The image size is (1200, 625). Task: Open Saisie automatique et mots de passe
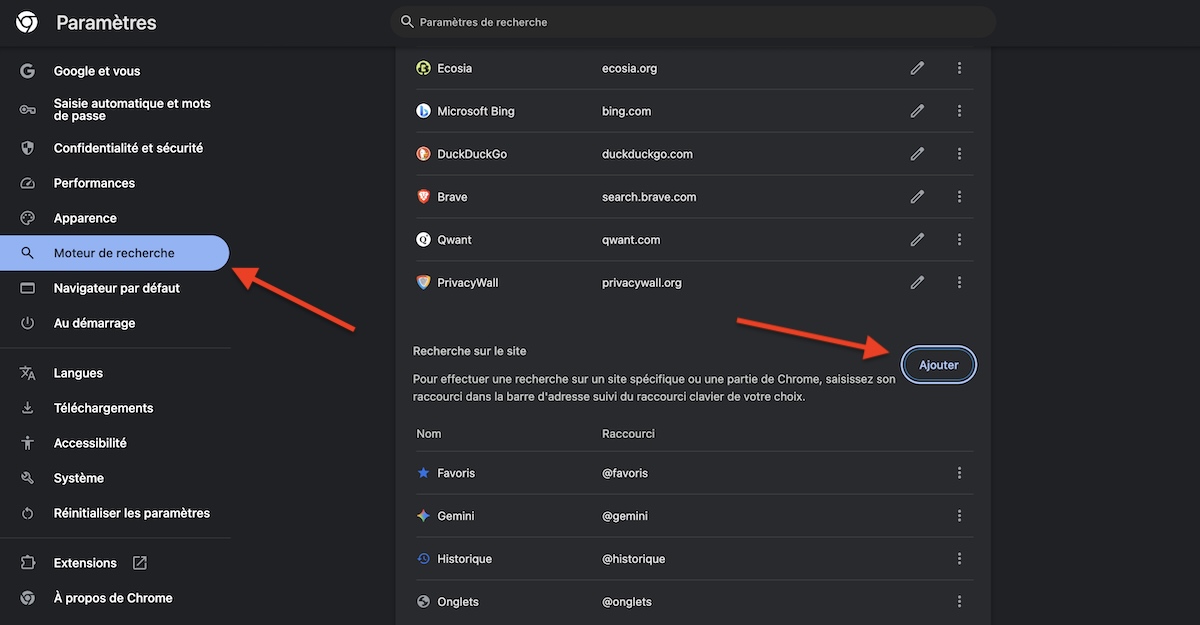pos(132,109)
